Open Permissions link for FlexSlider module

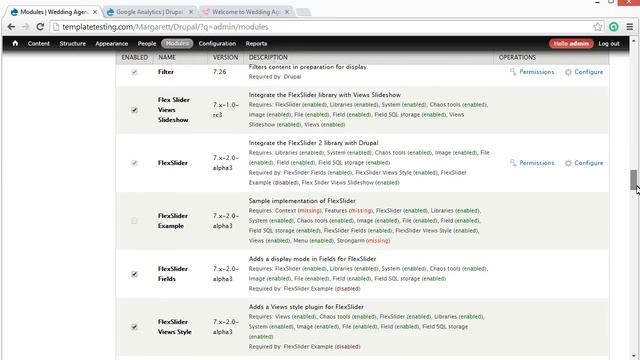coord(537,163)
